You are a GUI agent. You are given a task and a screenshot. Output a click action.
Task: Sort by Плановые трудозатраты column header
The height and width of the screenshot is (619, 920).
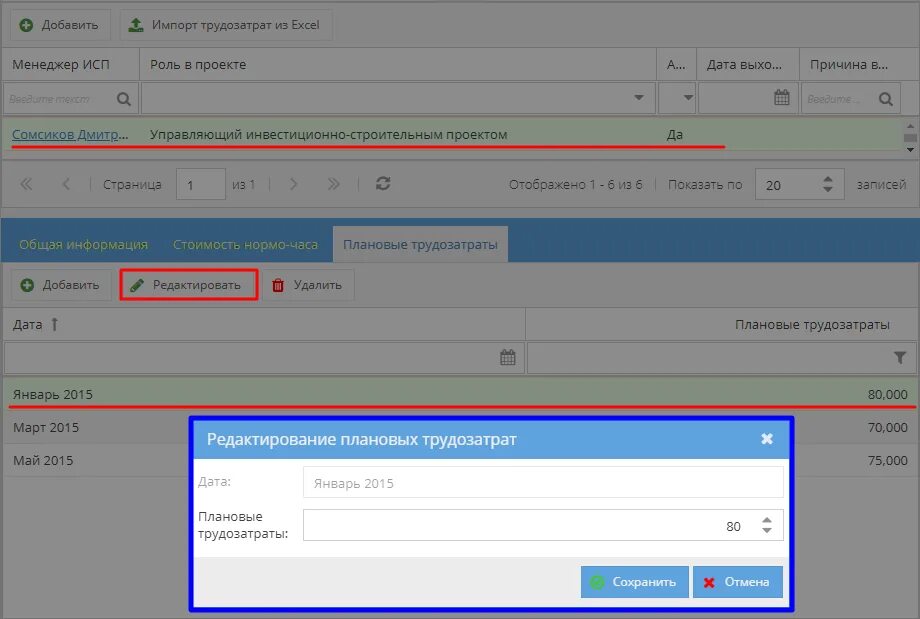[722, 324]
